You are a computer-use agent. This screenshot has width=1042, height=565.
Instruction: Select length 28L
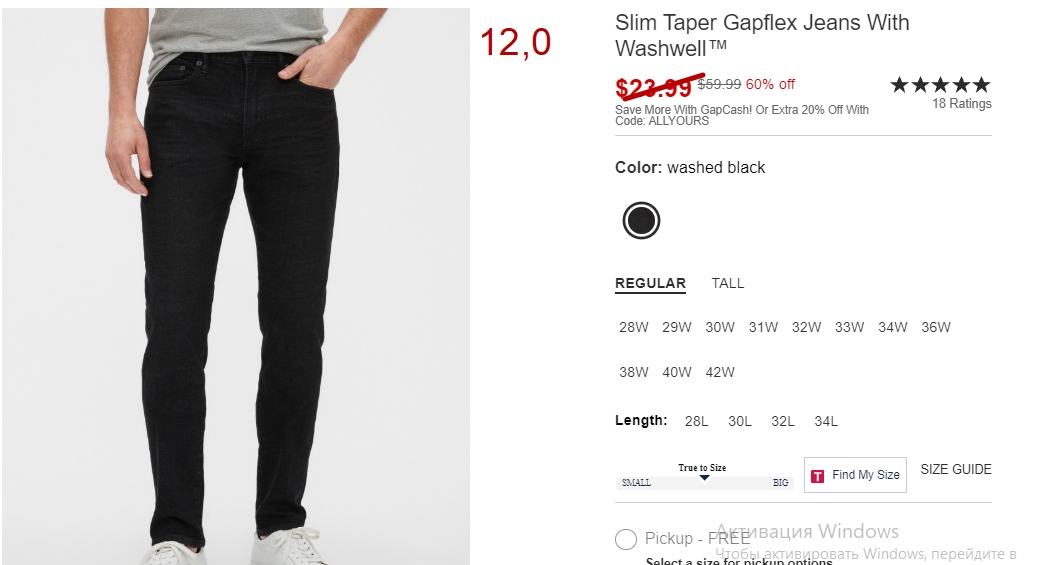[696, 421]
